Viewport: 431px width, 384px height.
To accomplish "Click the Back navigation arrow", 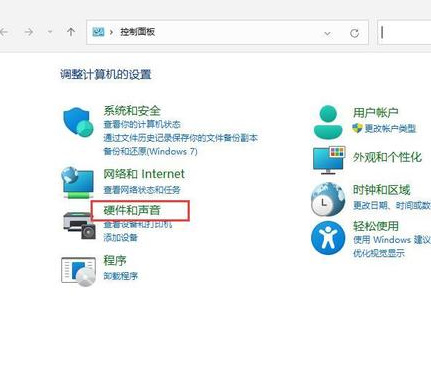I will (4, 32).
